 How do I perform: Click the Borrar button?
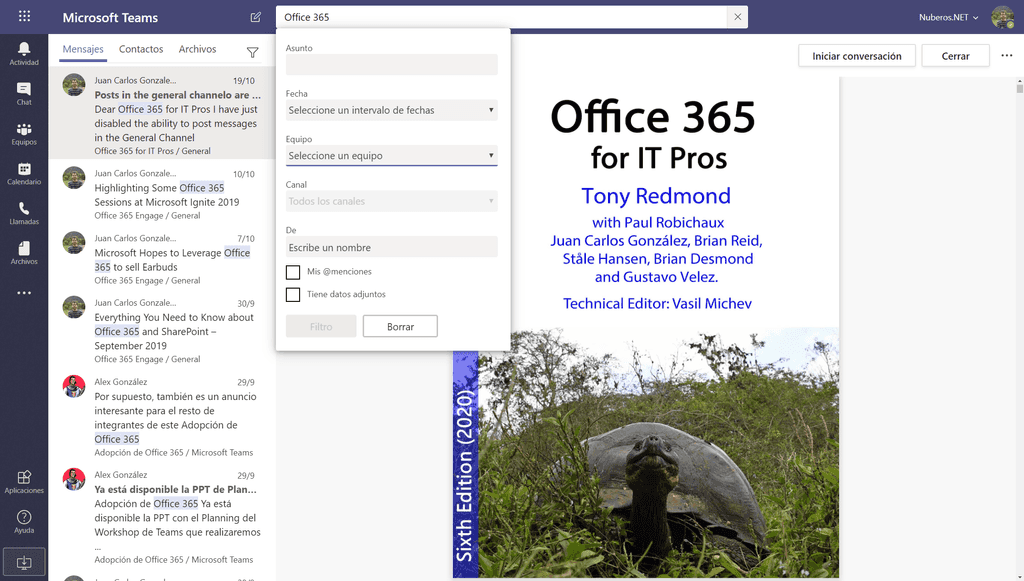point(400,326)
